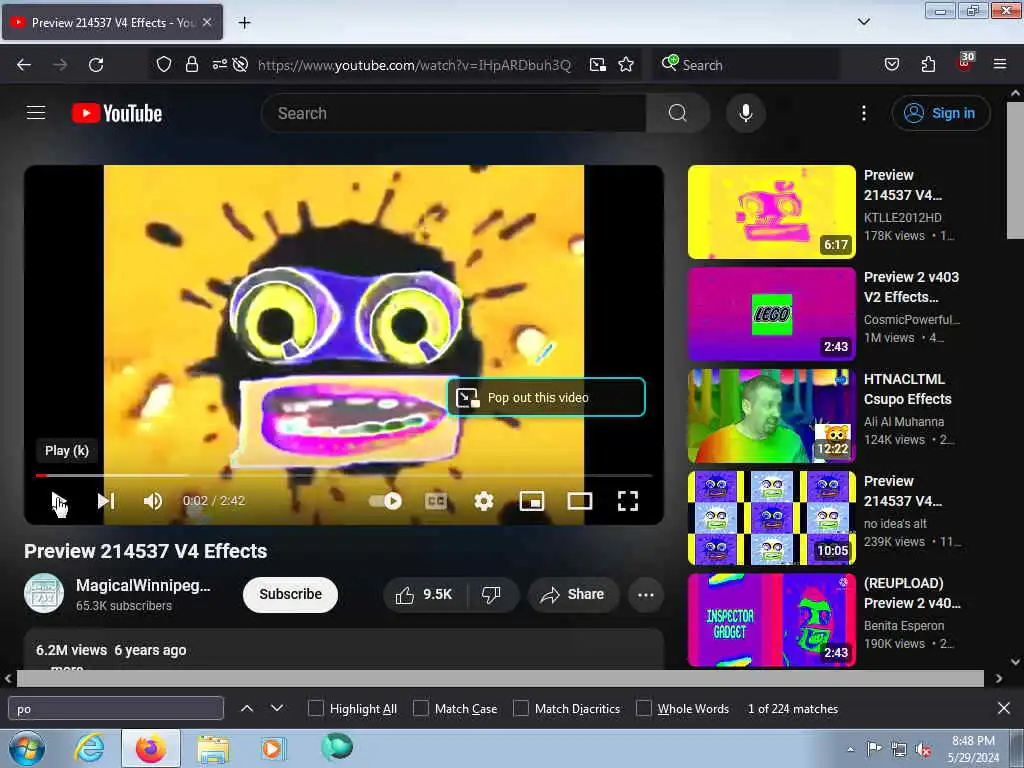Image resolution: width=1024 pixels, height=768 pixels.
Task: Enable Whole Words checkbox
Action: (x=644, y=708)
